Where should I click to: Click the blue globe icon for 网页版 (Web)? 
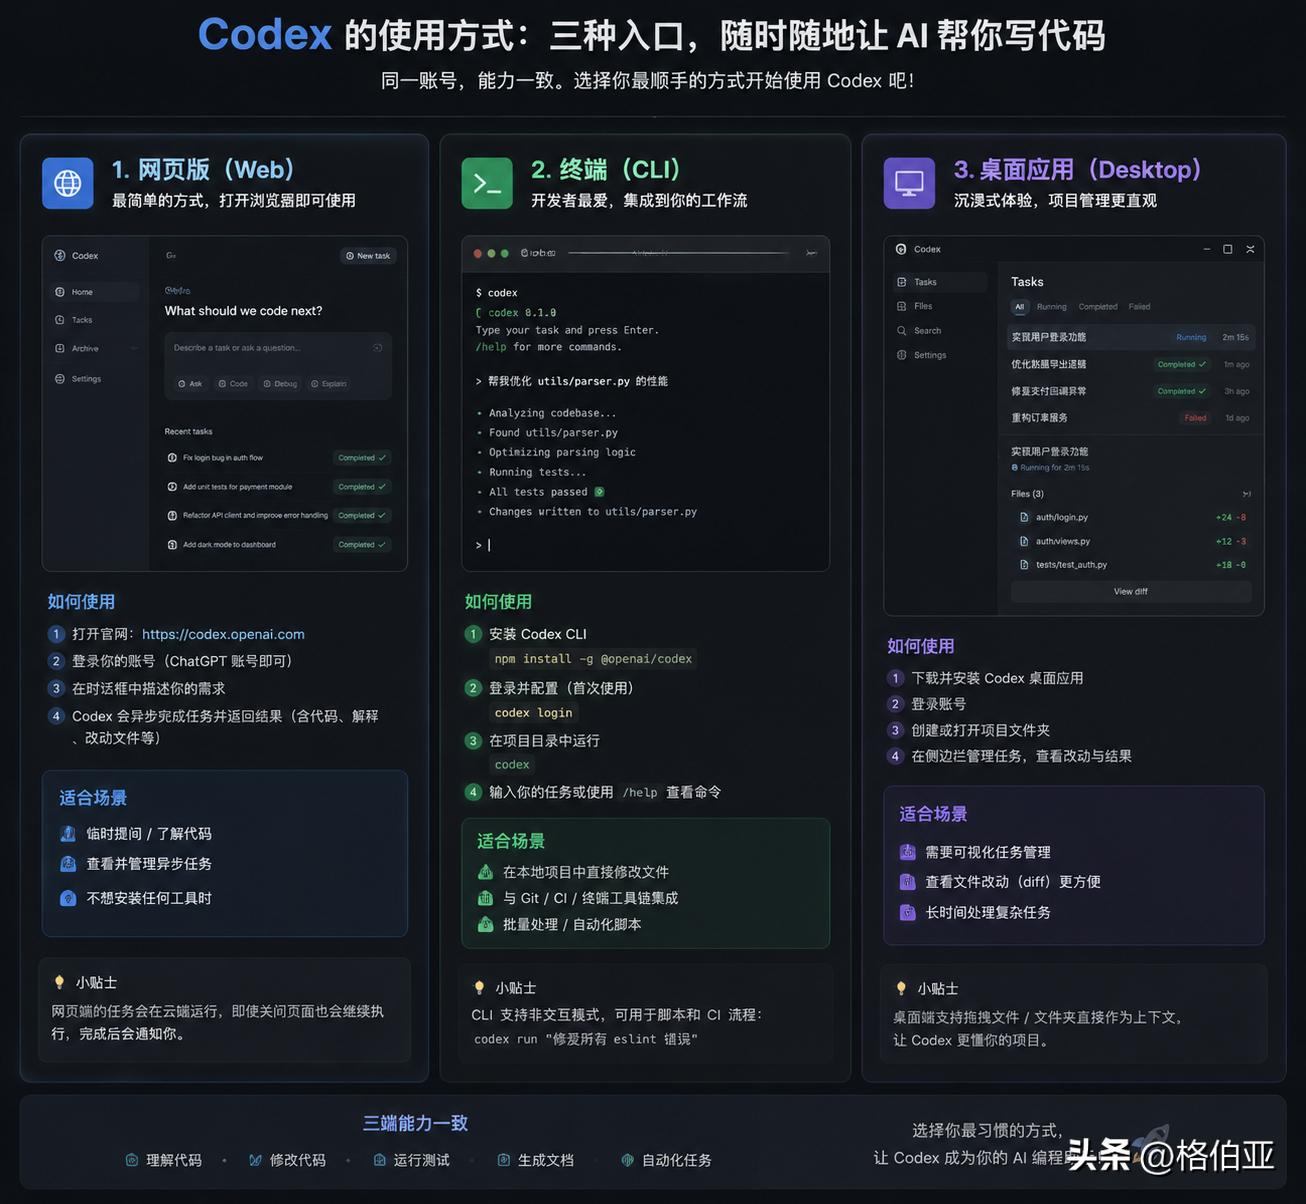tap(68, 183)
